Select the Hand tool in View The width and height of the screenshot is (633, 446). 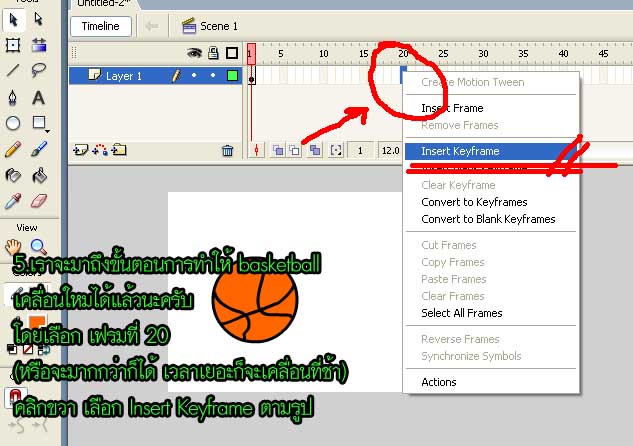[x=13, y=246]
